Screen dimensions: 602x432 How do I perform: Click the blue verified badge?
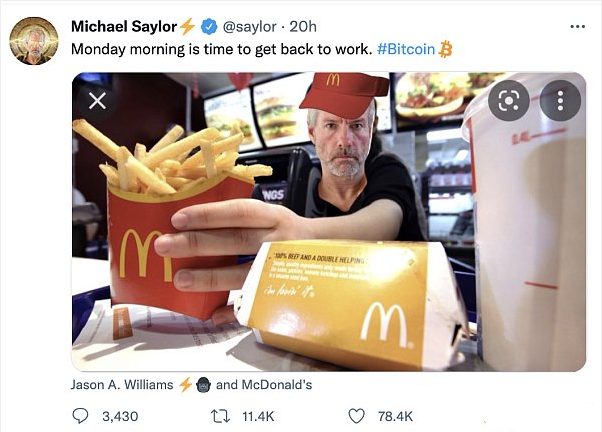pyautogui.click(x=208, y=26)
